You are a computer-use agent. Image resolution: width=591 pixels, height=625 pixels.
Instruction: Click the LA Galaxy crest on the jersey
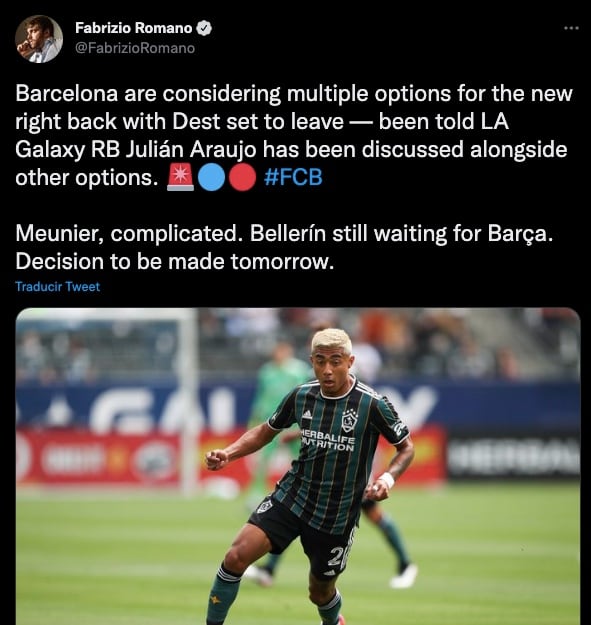[349, 420]
